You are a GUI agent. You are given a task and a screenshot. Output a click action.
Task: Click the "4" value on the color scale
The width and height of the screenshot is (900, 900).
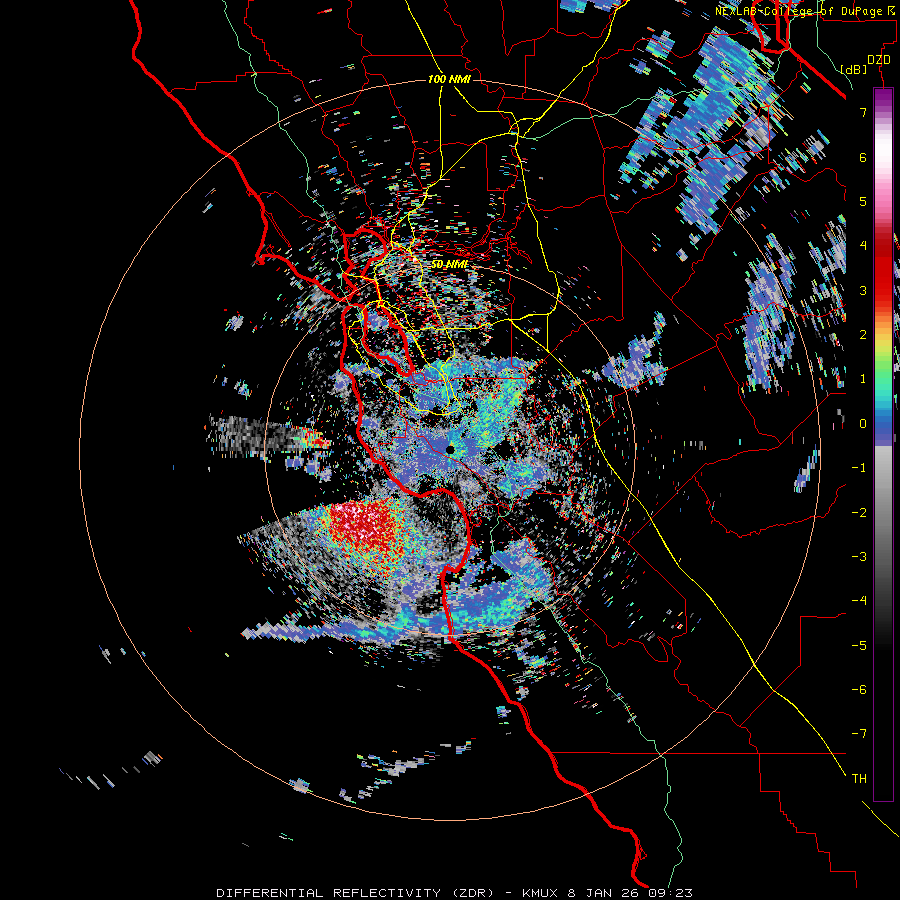[863, 246]
